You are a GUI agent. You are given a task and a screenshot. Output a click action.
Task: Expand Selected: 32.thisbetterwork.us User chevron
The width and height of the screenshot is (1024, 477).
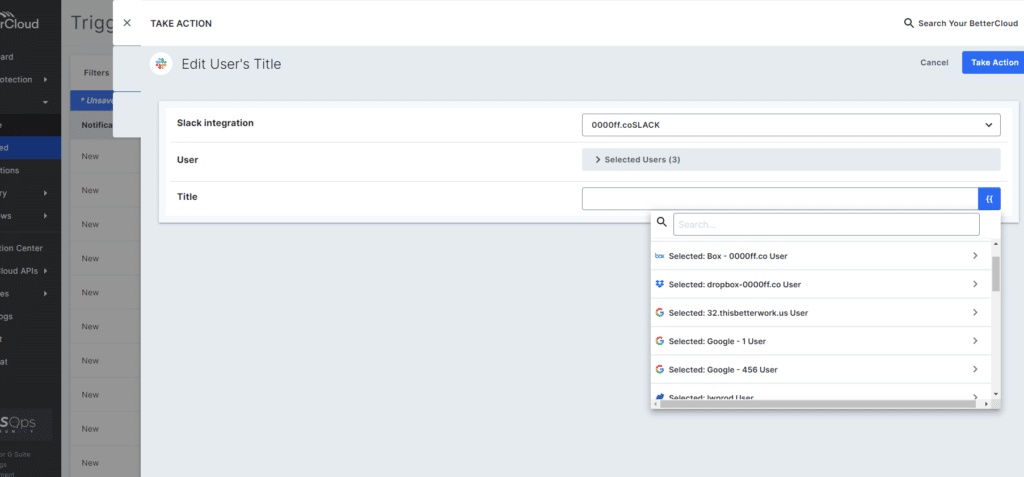click(x=975, y=312)
